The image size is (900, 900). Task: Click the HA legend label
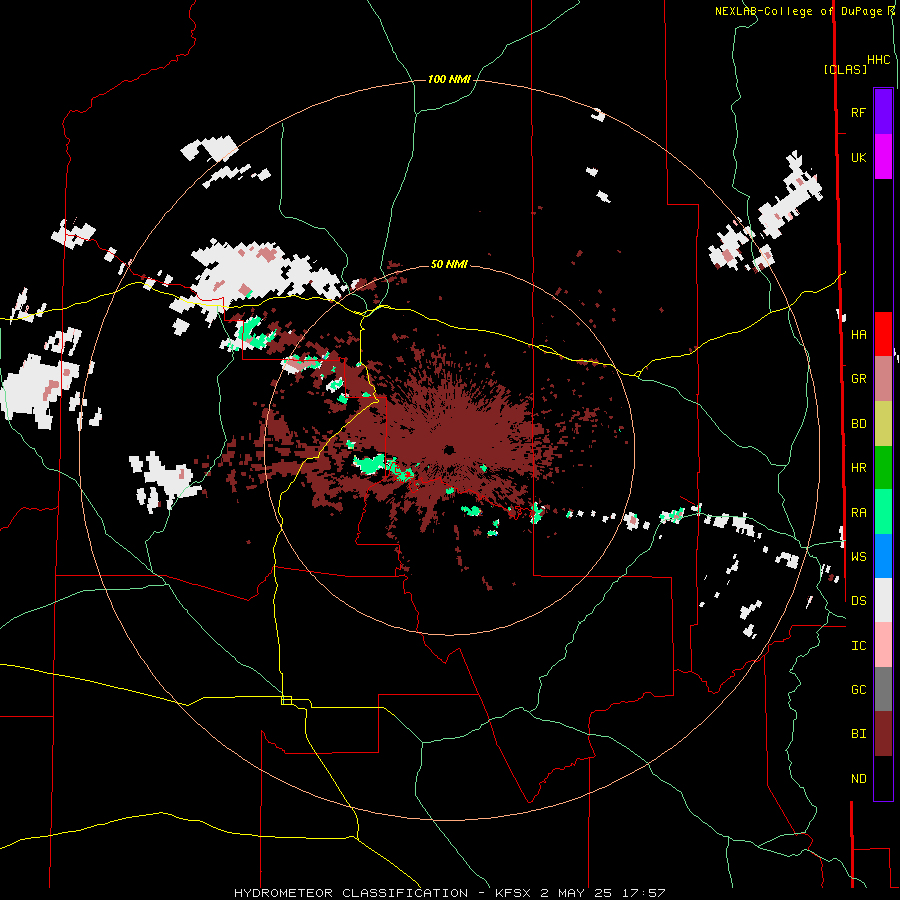858,334
